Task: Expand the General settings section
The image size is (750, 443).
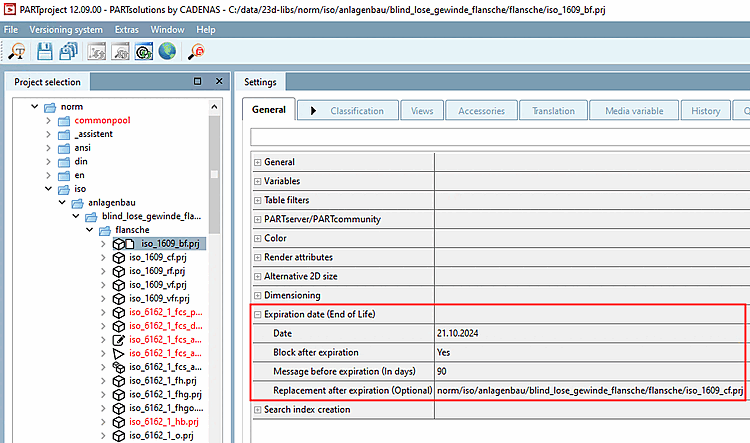Action: [257, 162]
